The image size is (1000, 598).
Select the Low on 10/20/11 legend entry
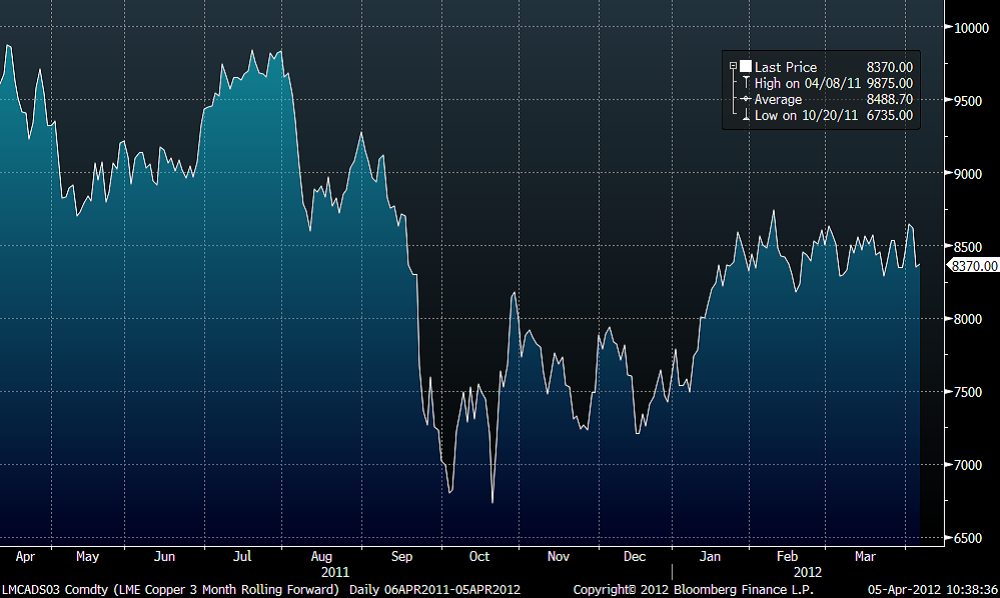click(x=806, y=115)
